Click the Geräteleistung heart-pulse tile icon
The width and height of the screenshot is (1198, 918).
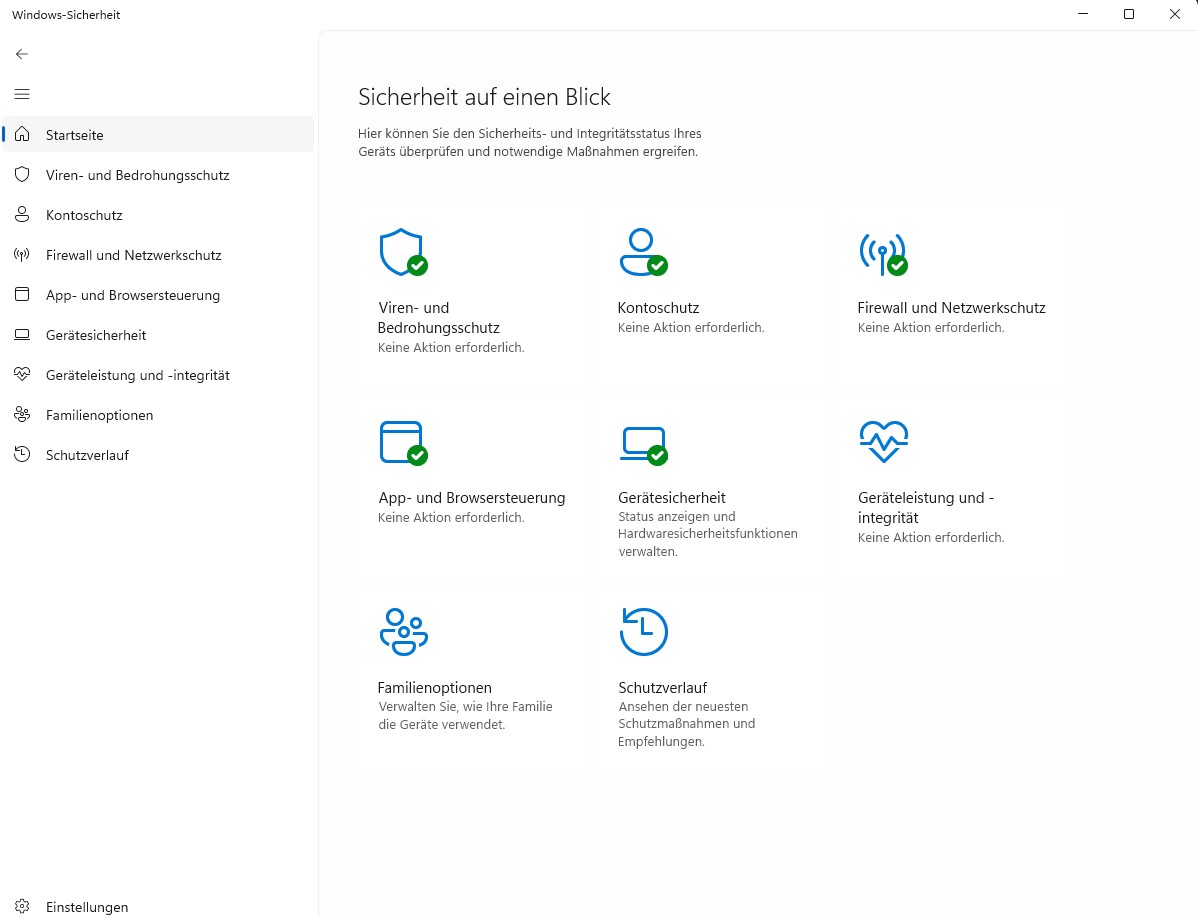[883, 441]
